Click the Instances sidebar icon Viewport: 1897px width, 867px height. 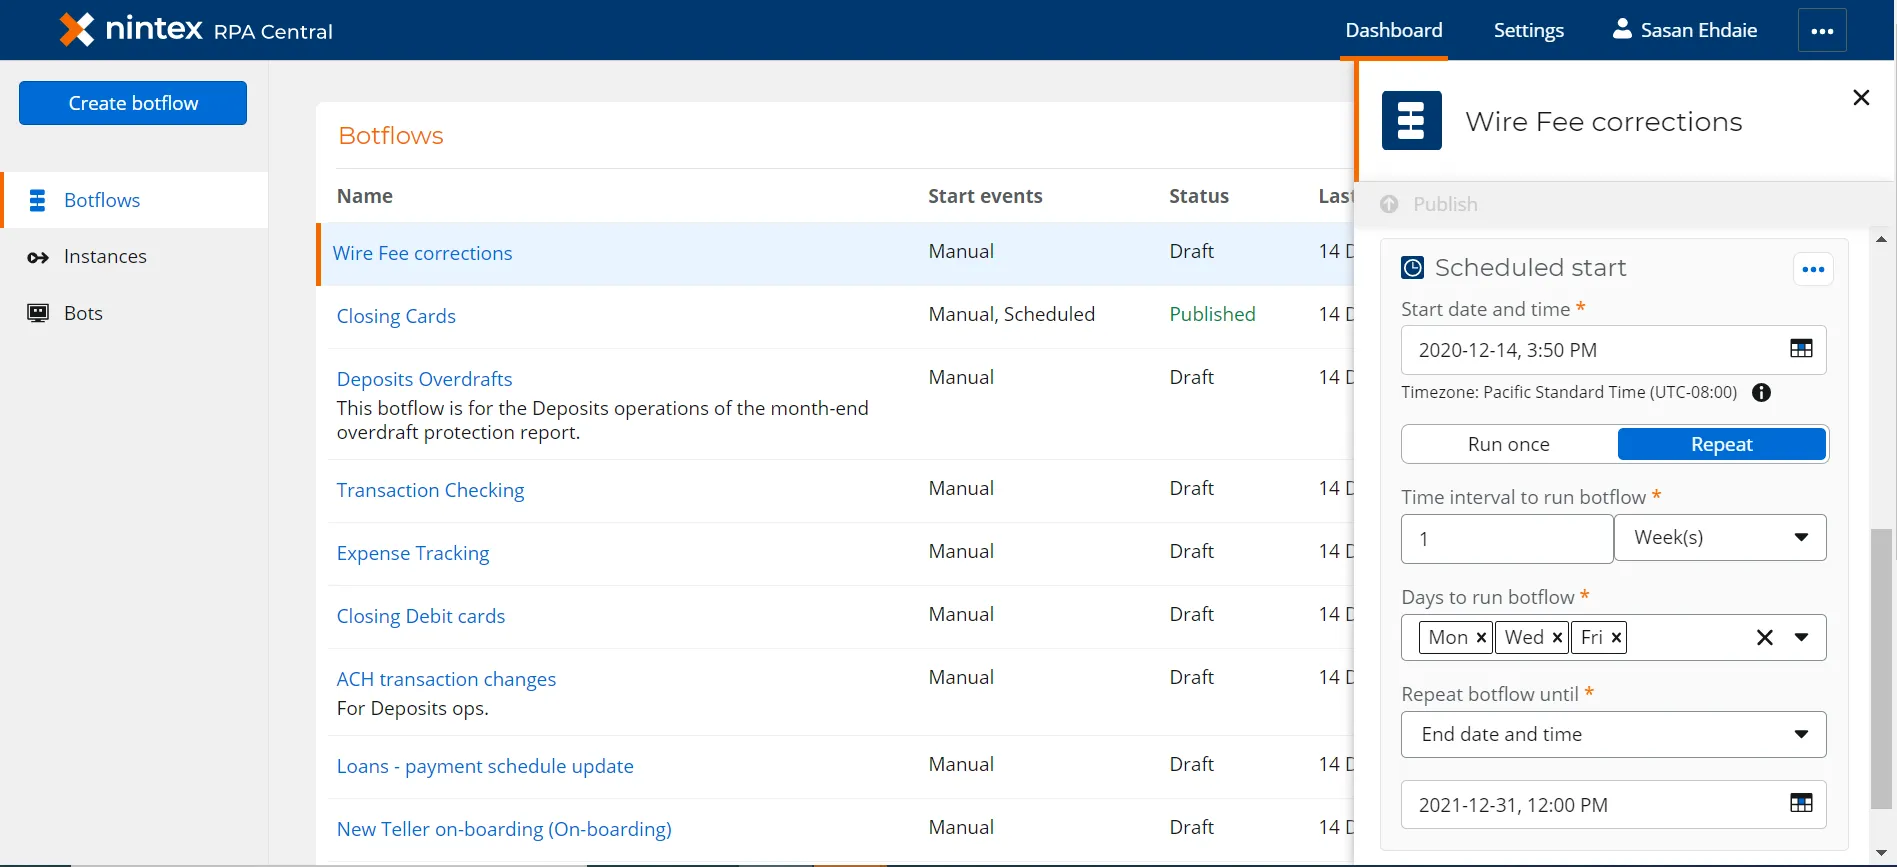[38, 258]
